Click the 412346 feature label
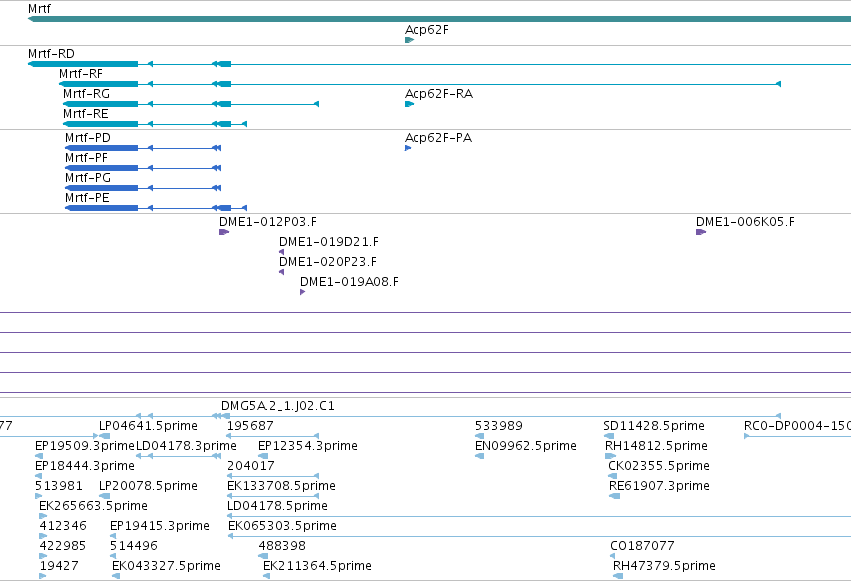Screen dimensions: 851x581 [x=63, y=526]
